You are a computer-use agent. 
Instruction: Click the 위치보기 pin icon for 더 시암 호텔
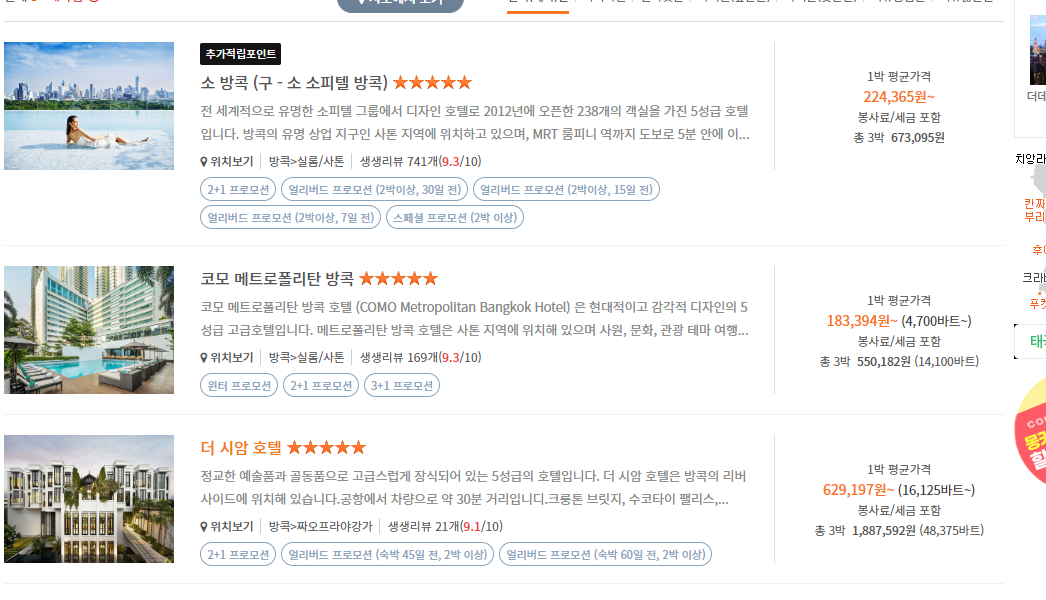click(203, 527)
